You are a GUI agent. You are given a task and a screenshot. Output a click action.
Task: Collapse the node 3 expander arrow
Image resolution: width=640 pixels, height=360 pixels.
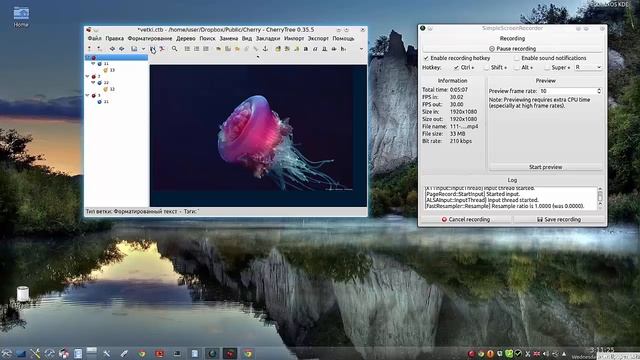[x=87, y=95]
